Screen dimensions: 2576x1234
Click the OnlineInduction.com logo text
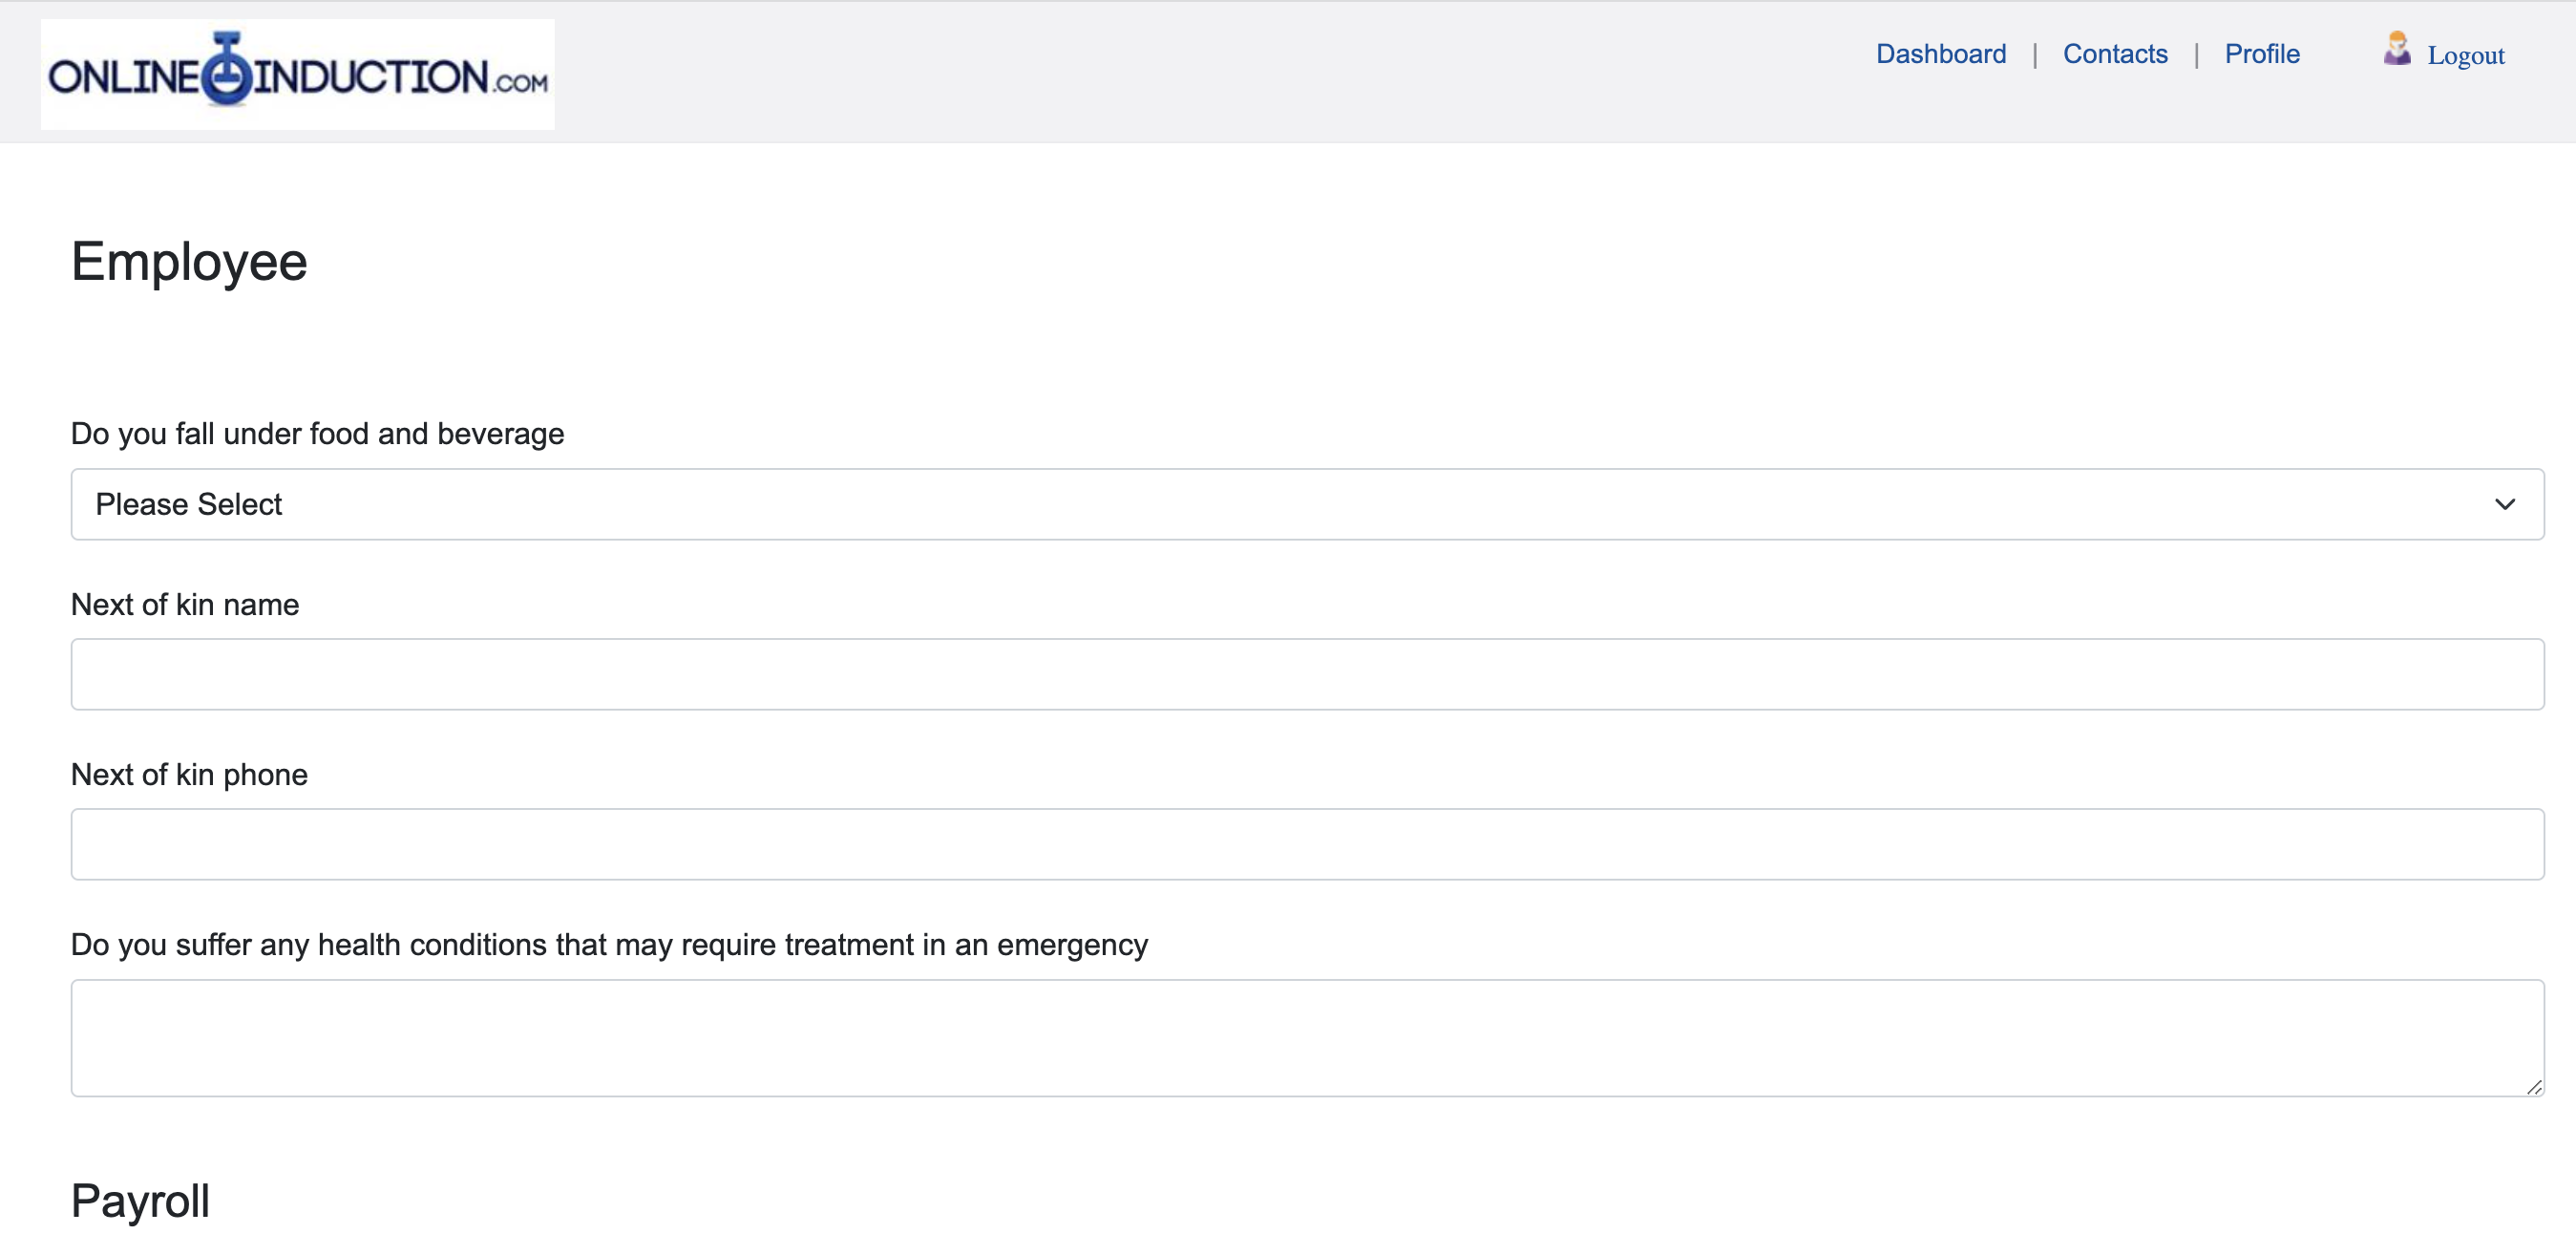[x=298, y=74]
